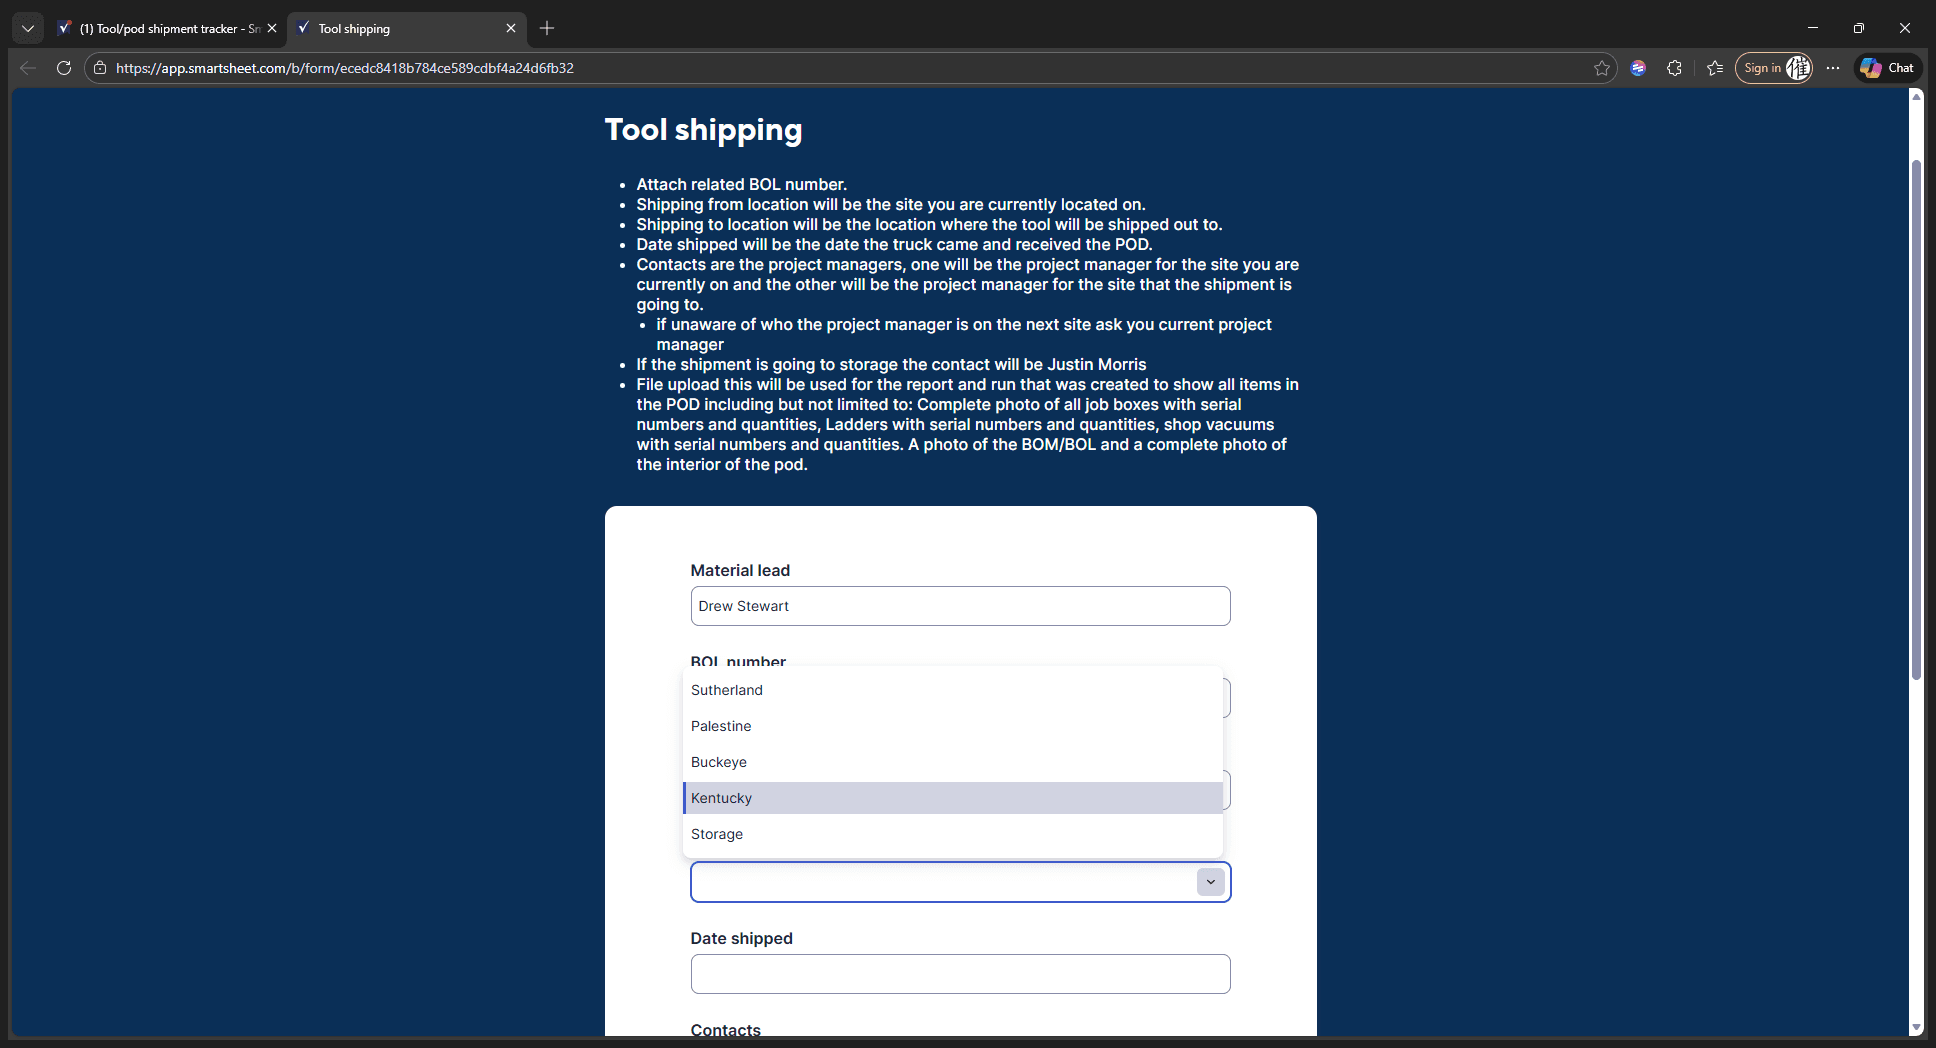Open the tab search dropdown arrow
The width and height of the screenshot is (1936, 1048).
[28, 28]
